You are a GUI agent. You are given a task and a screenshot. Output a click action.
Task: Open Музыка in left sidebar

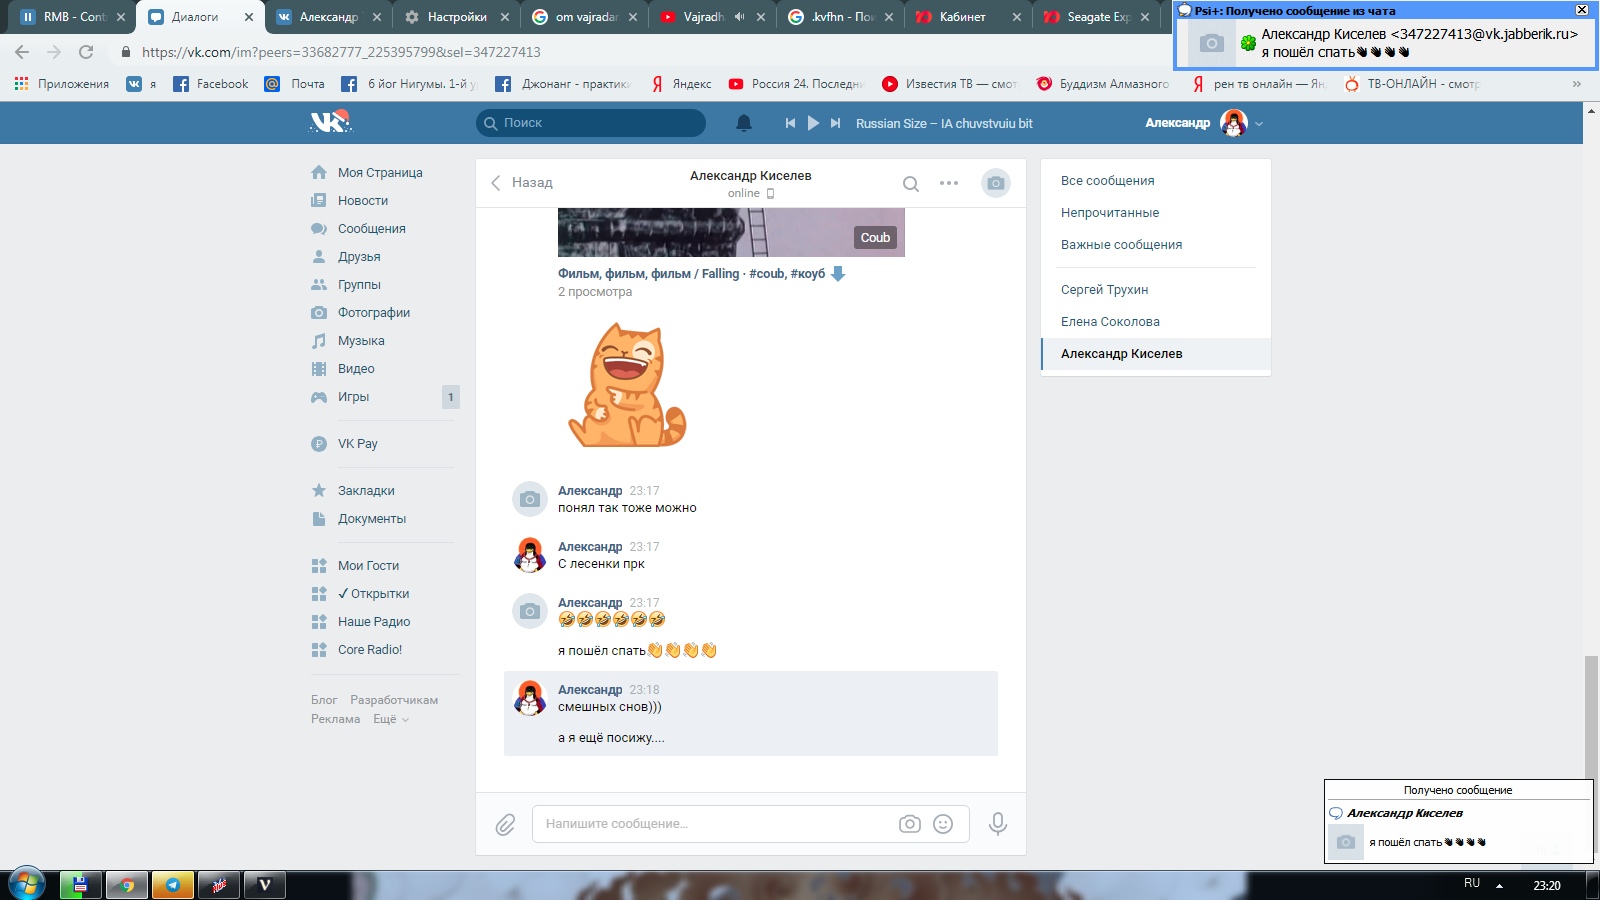(x=361, y=341)
